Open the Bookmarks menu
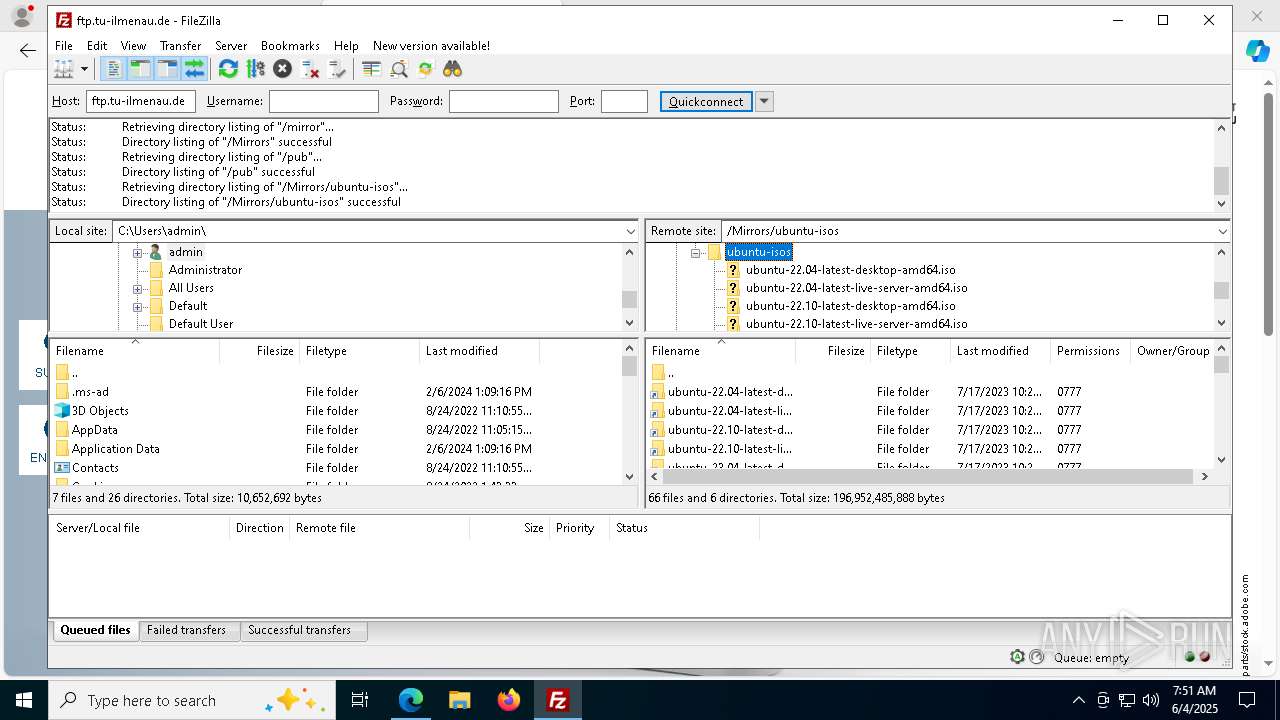Viewport: 1280px width, 720px height. coord(290,46)
